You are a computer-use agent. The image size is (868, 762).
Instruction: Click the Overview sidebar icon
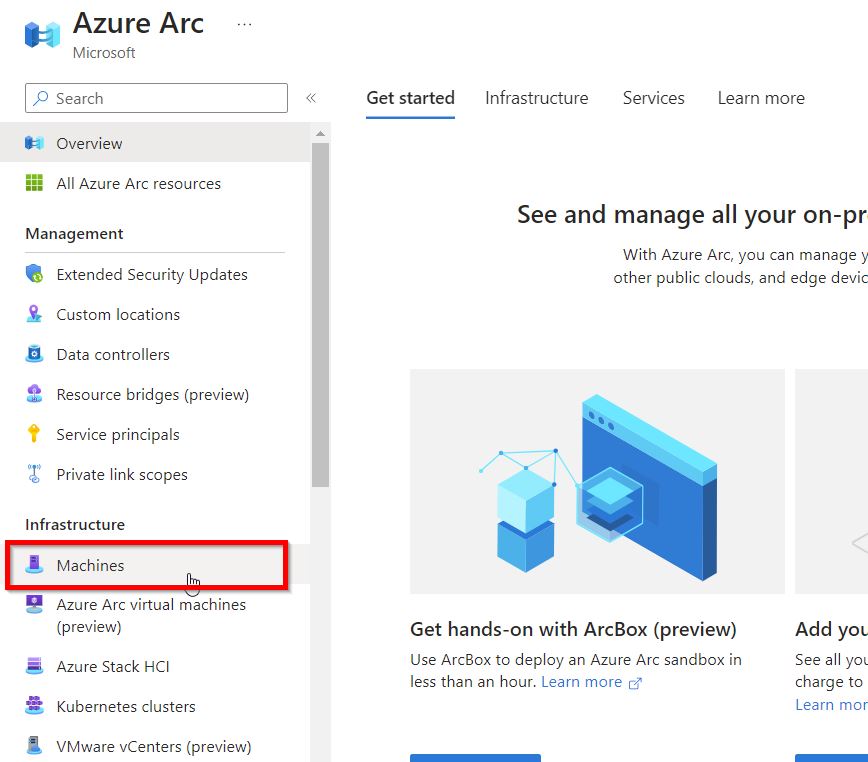tap(34, 143)
